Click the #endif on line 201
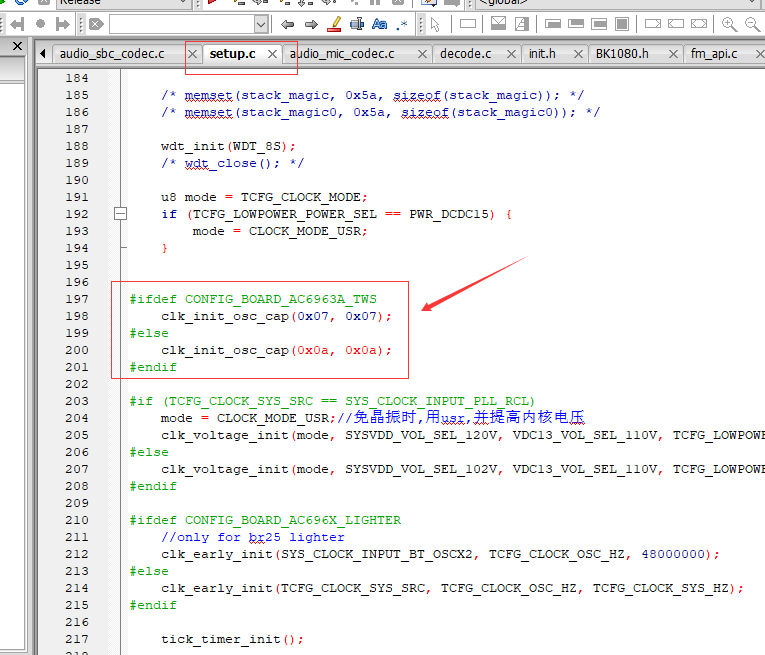 click(x=153, y=367)
